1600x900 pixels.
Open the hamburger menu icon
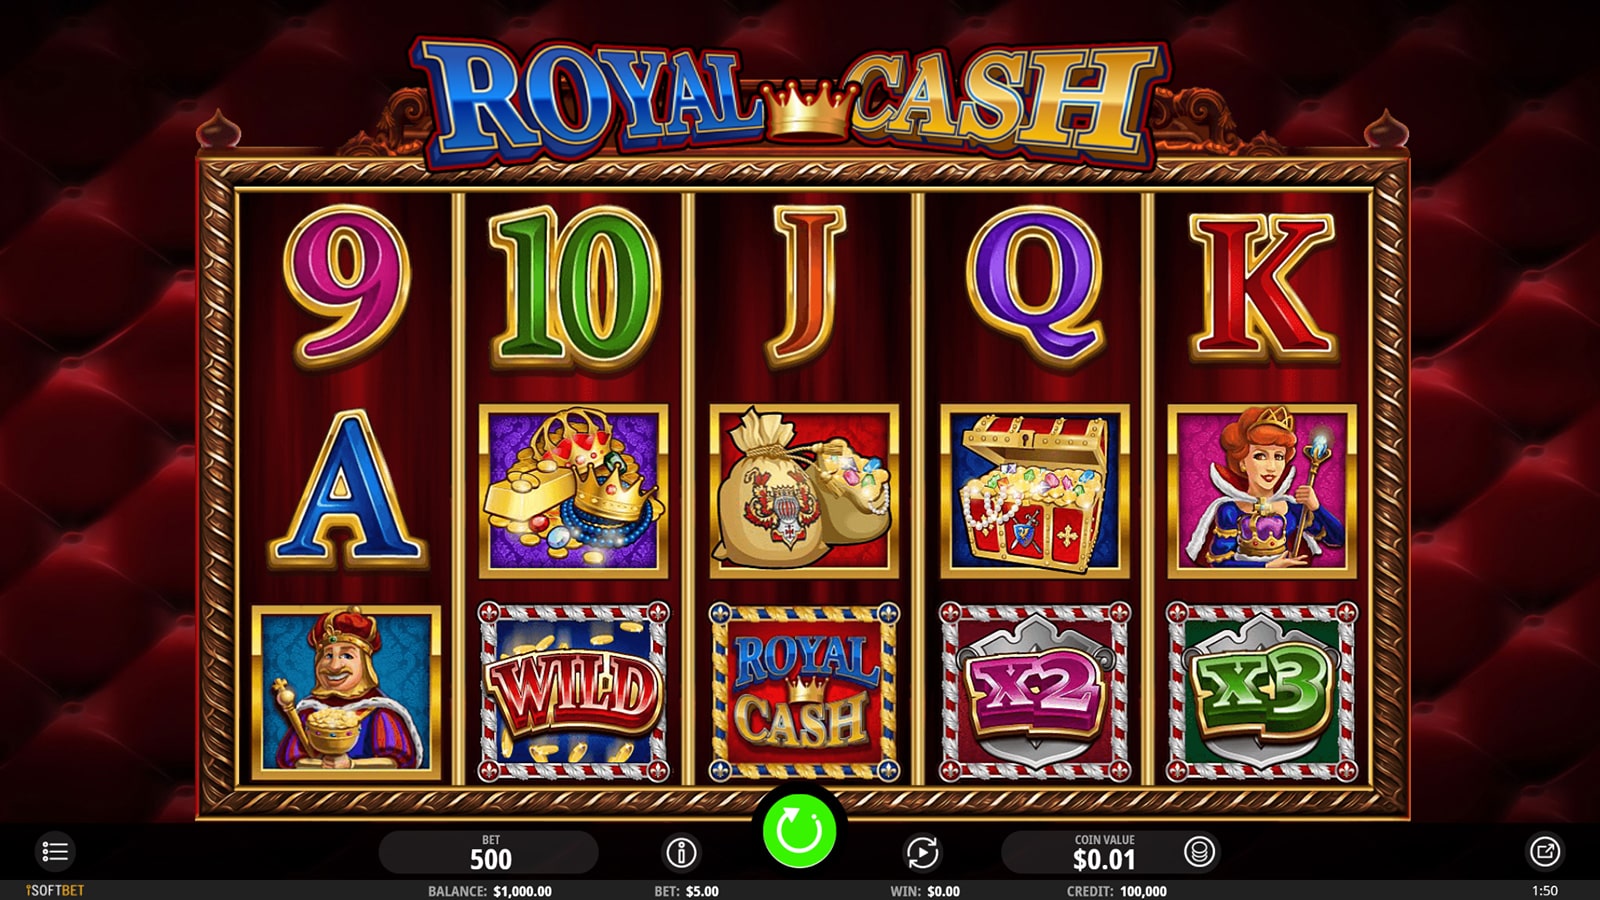pyautogui.click(x=55, y=852)
